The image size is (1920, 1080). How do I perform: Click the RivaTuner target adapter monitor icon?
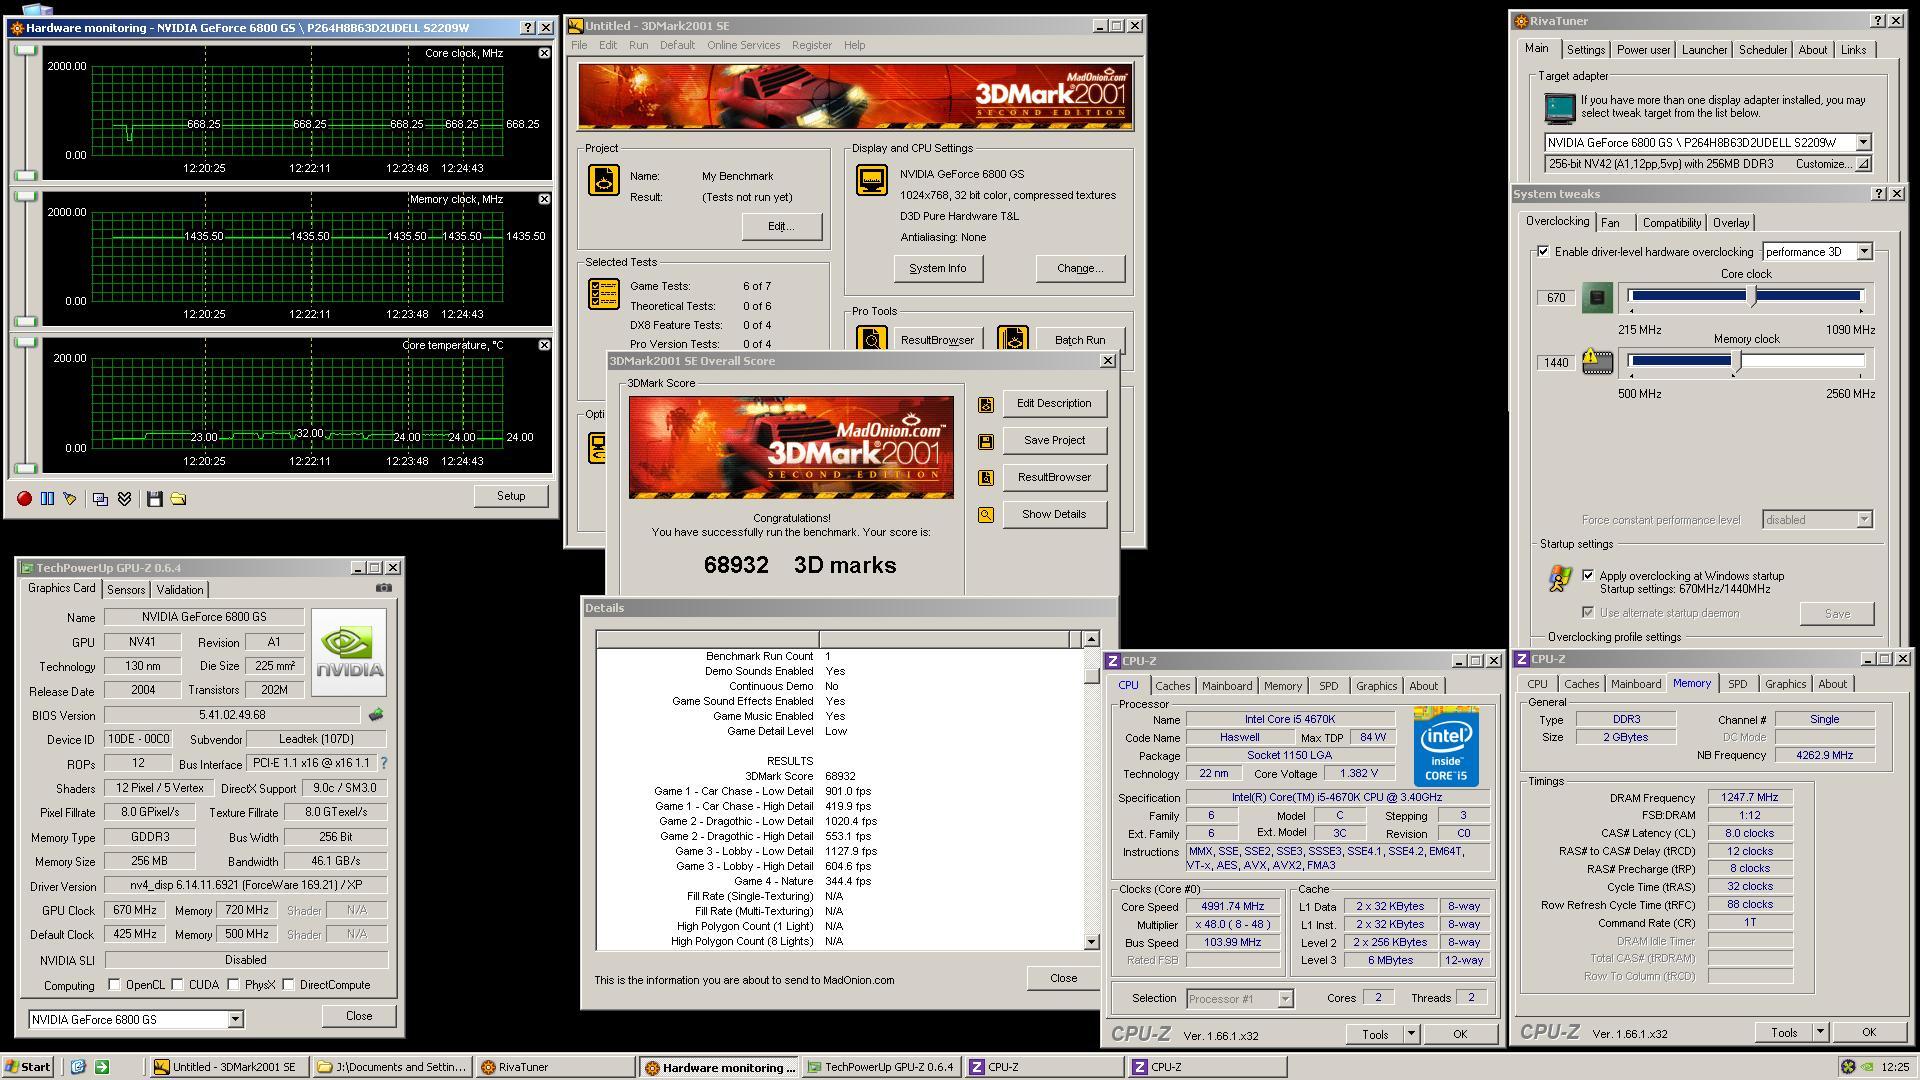[1559, 107]
